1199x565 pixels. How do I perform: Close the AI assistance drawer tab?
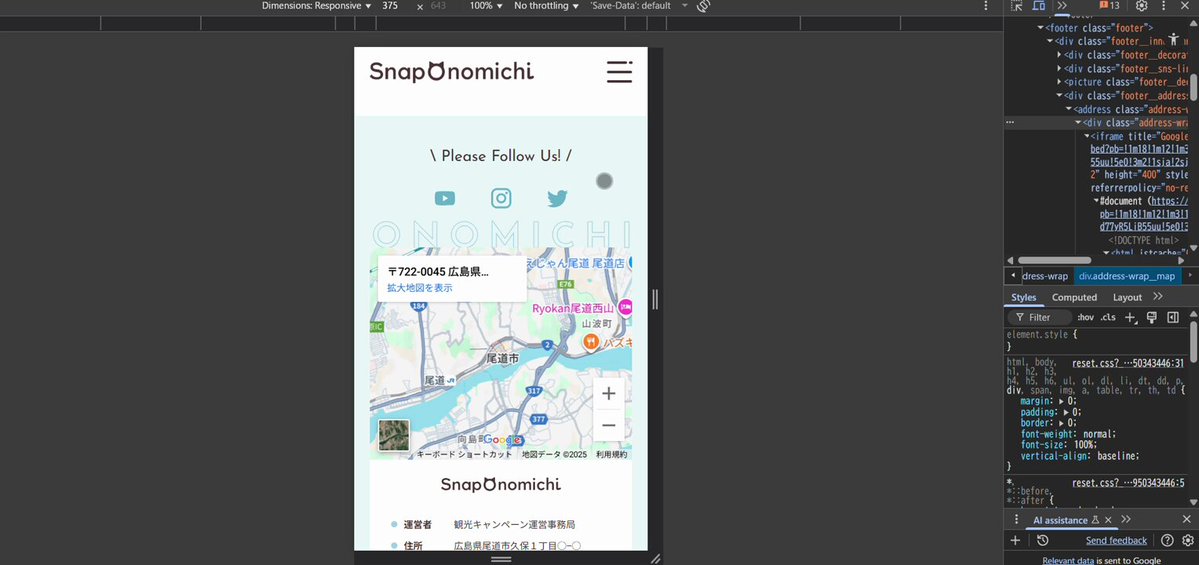(x=1108, y=520)
